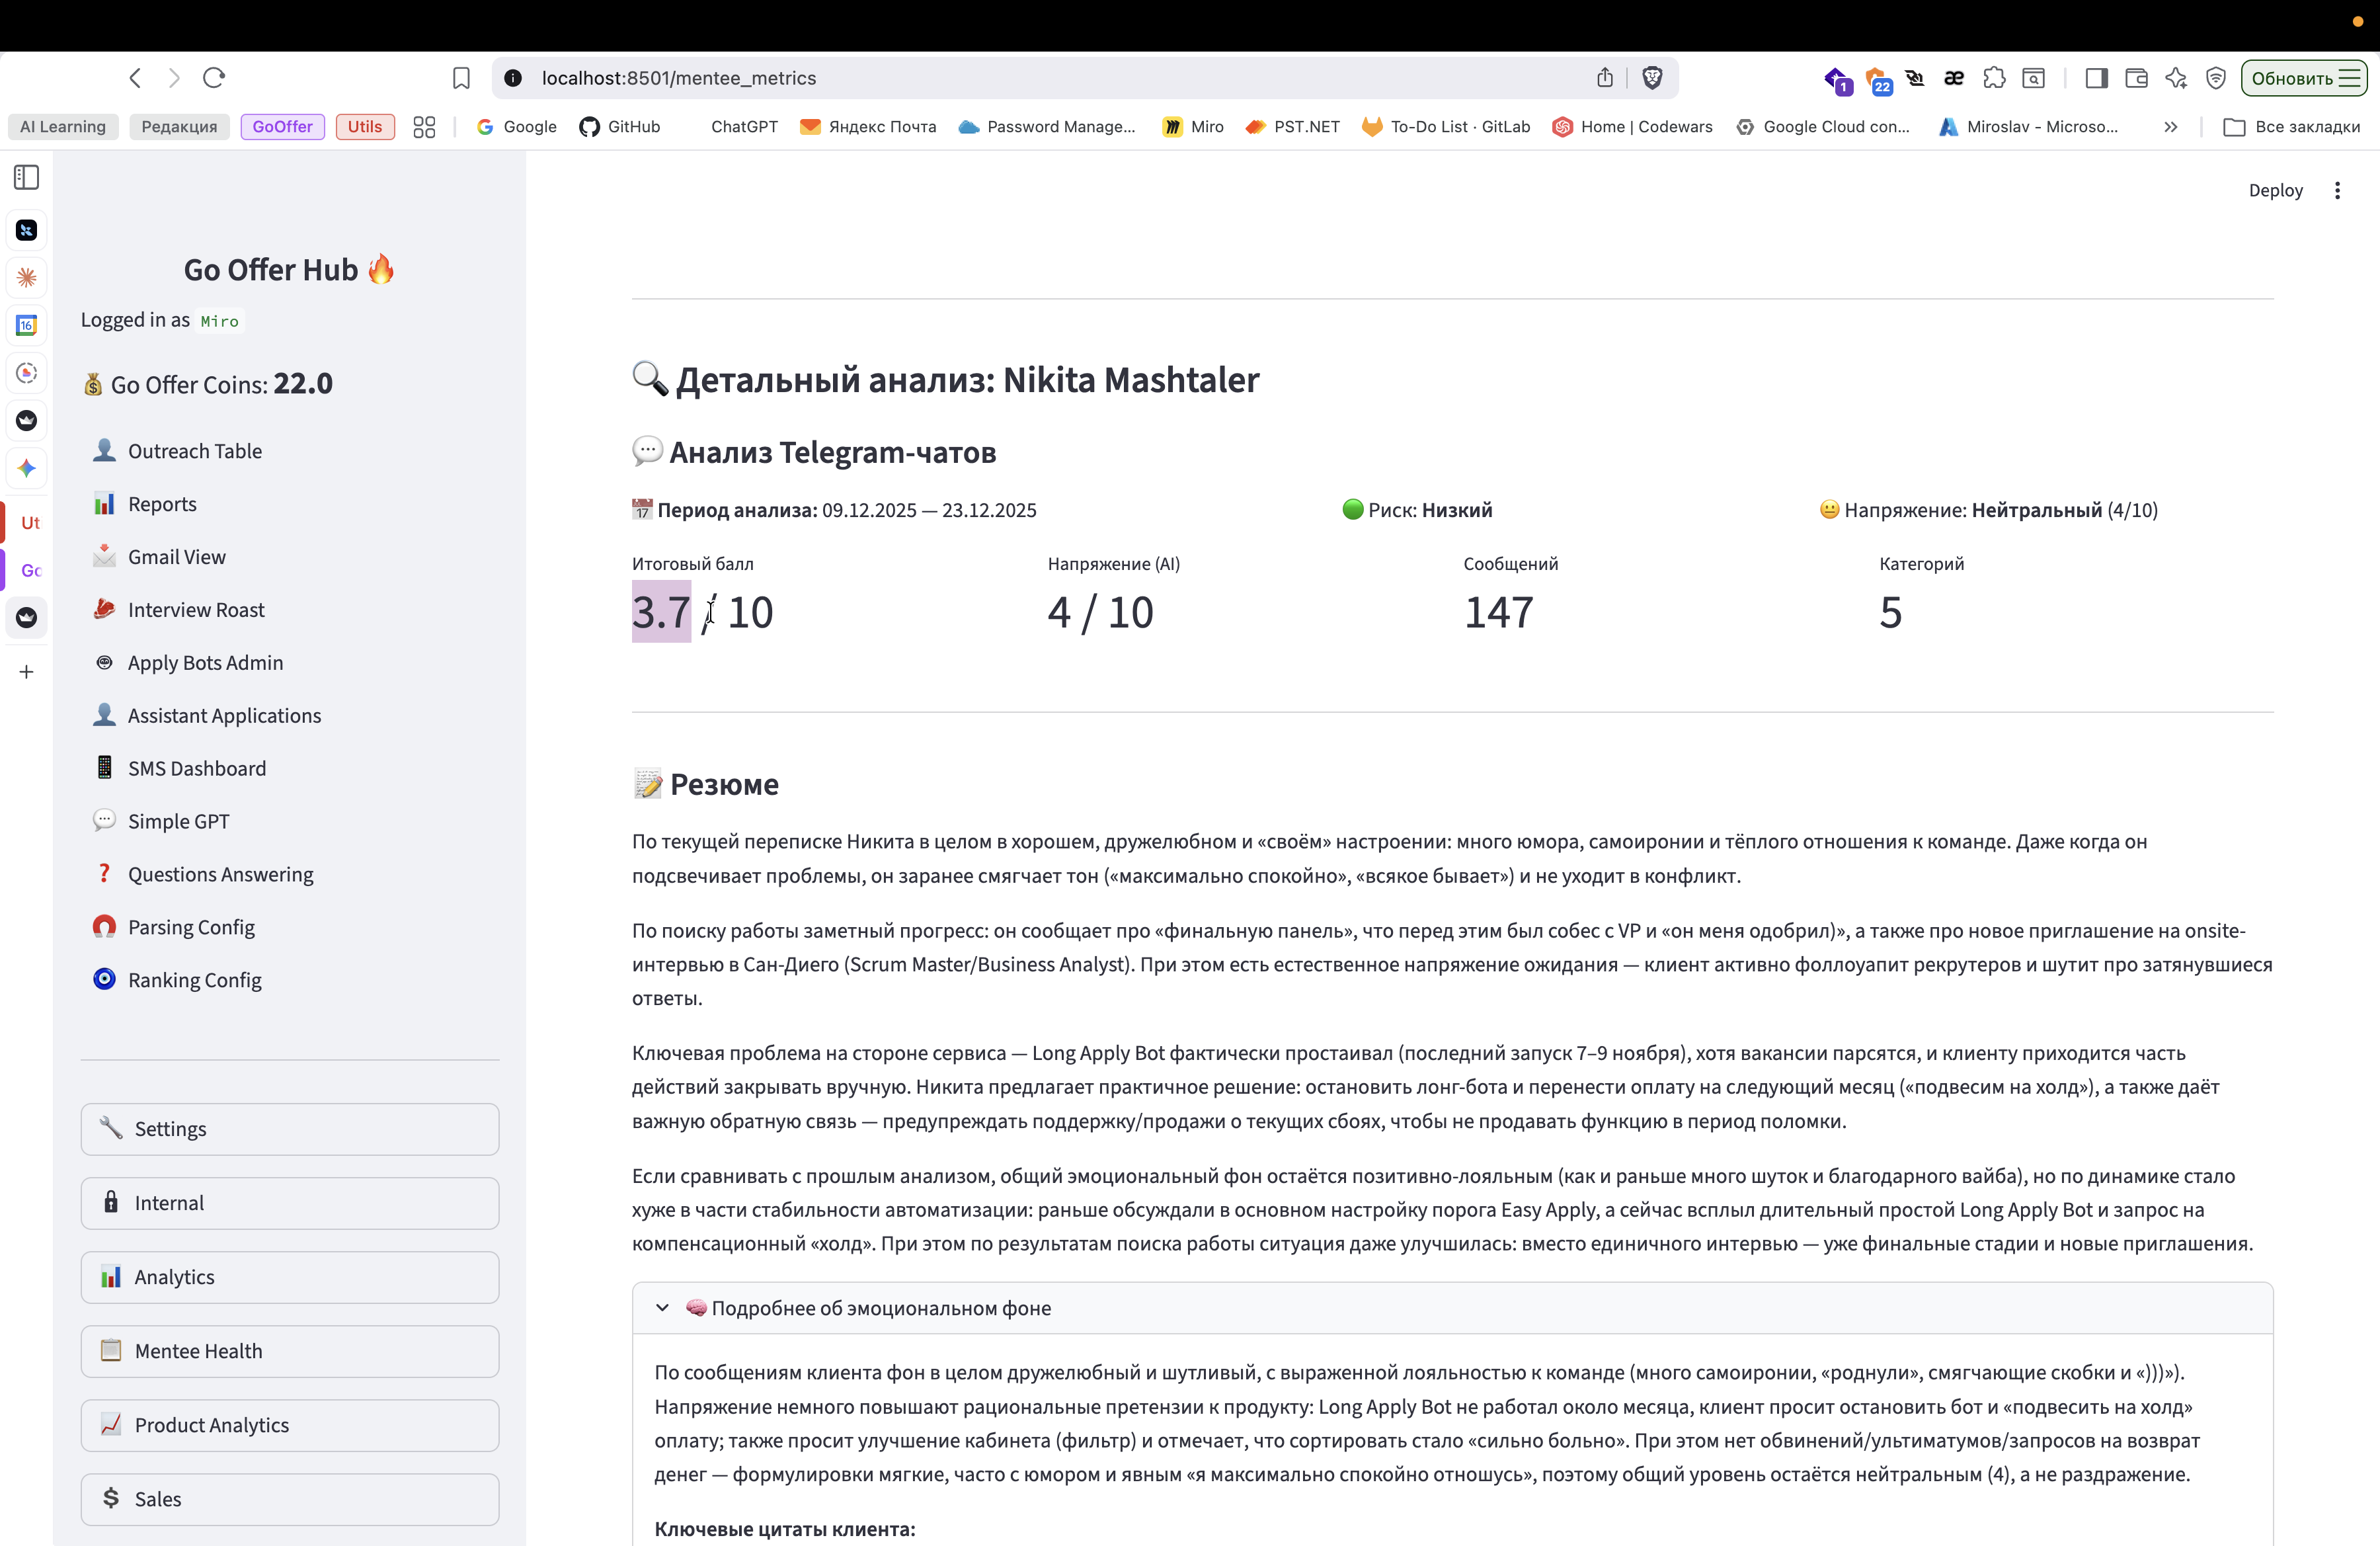Click the Mentee Health button
This screenshot has width=2380, height=1546.
290,1351
